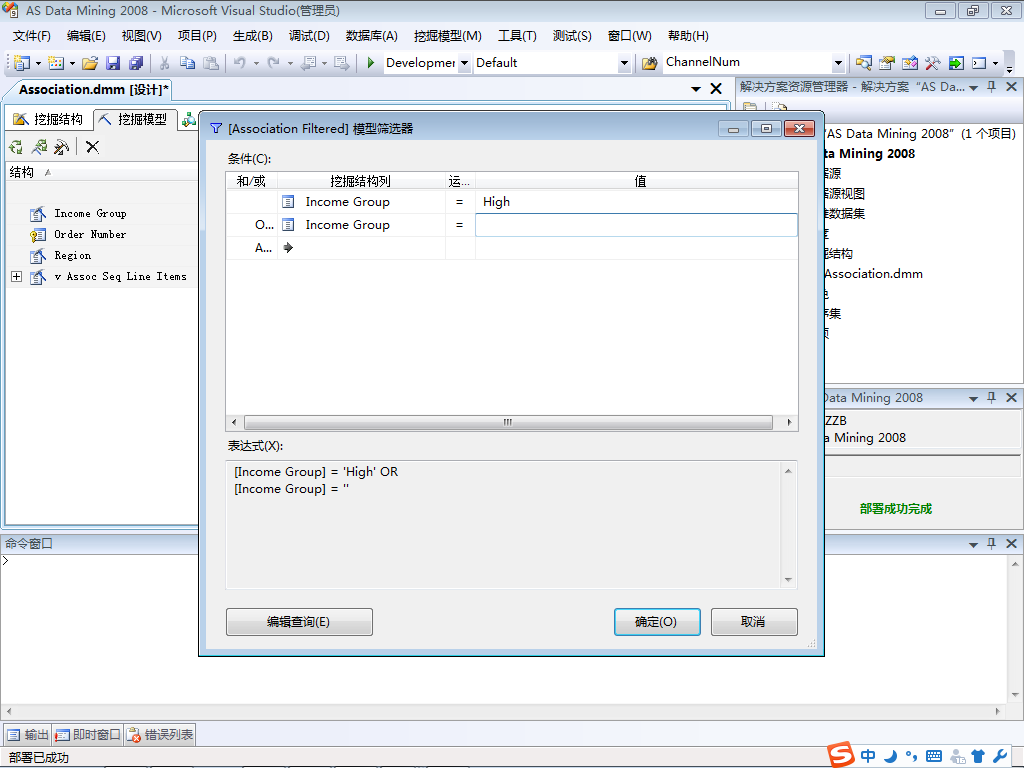Click the Save disk icon
The image size is (1024, 768).
tap(113, 63)
